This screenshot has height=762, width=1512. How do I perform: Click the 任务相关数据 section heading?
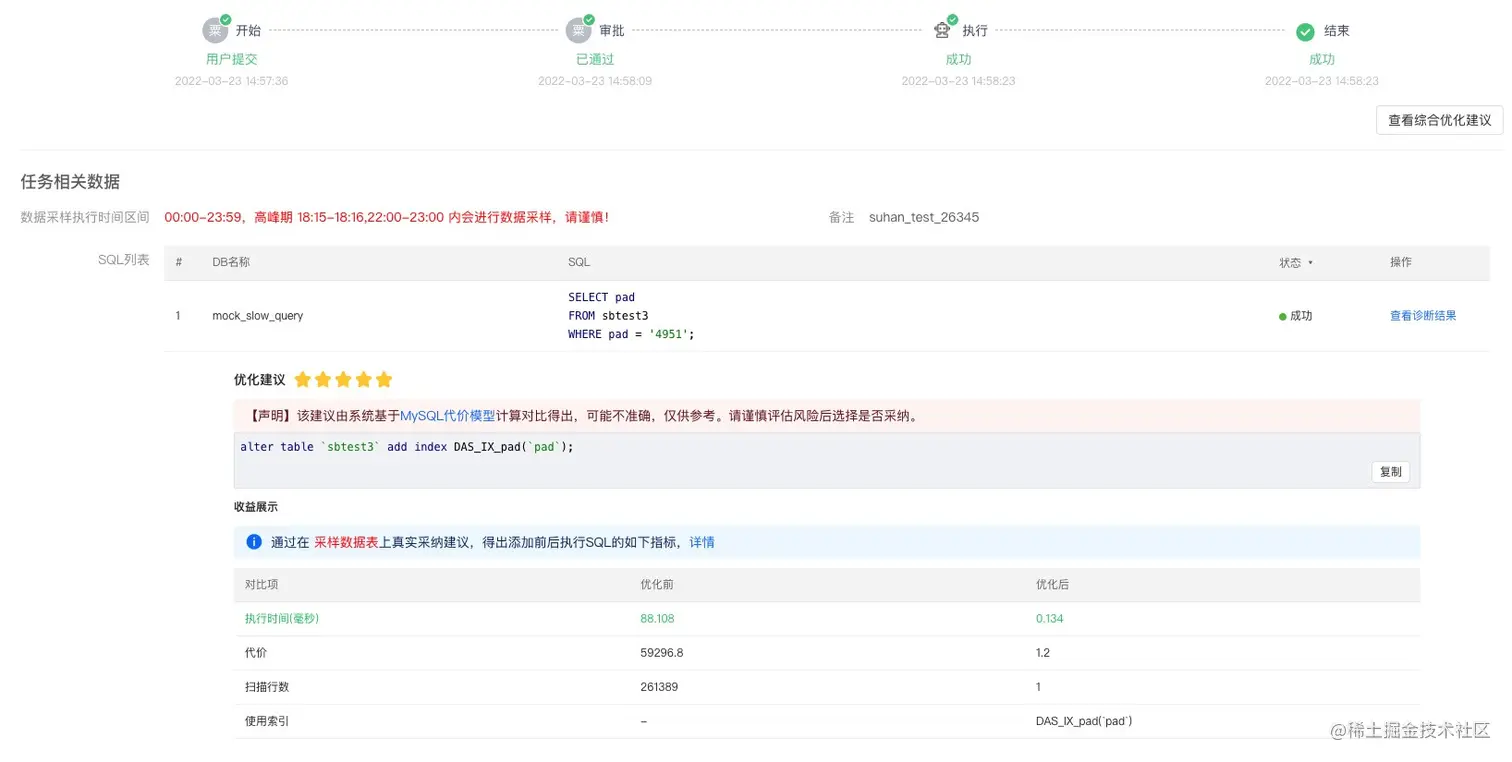(x=70, y=182)
